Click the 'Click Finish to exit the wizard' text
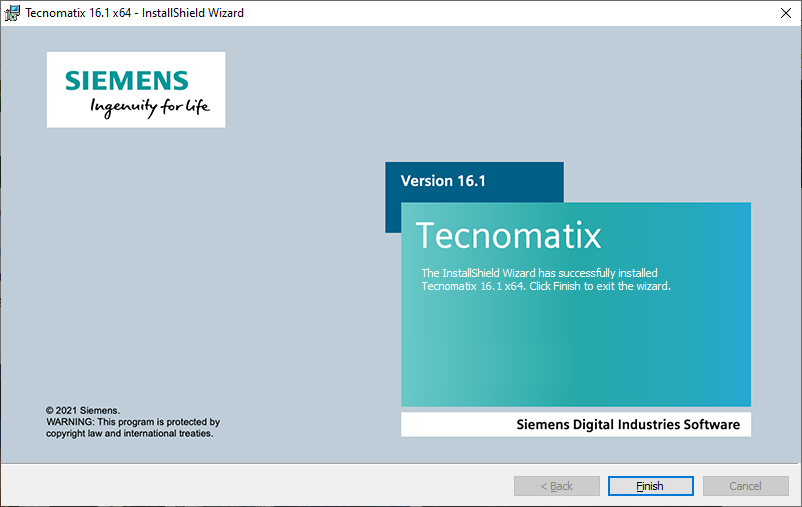 click(600, 286)
